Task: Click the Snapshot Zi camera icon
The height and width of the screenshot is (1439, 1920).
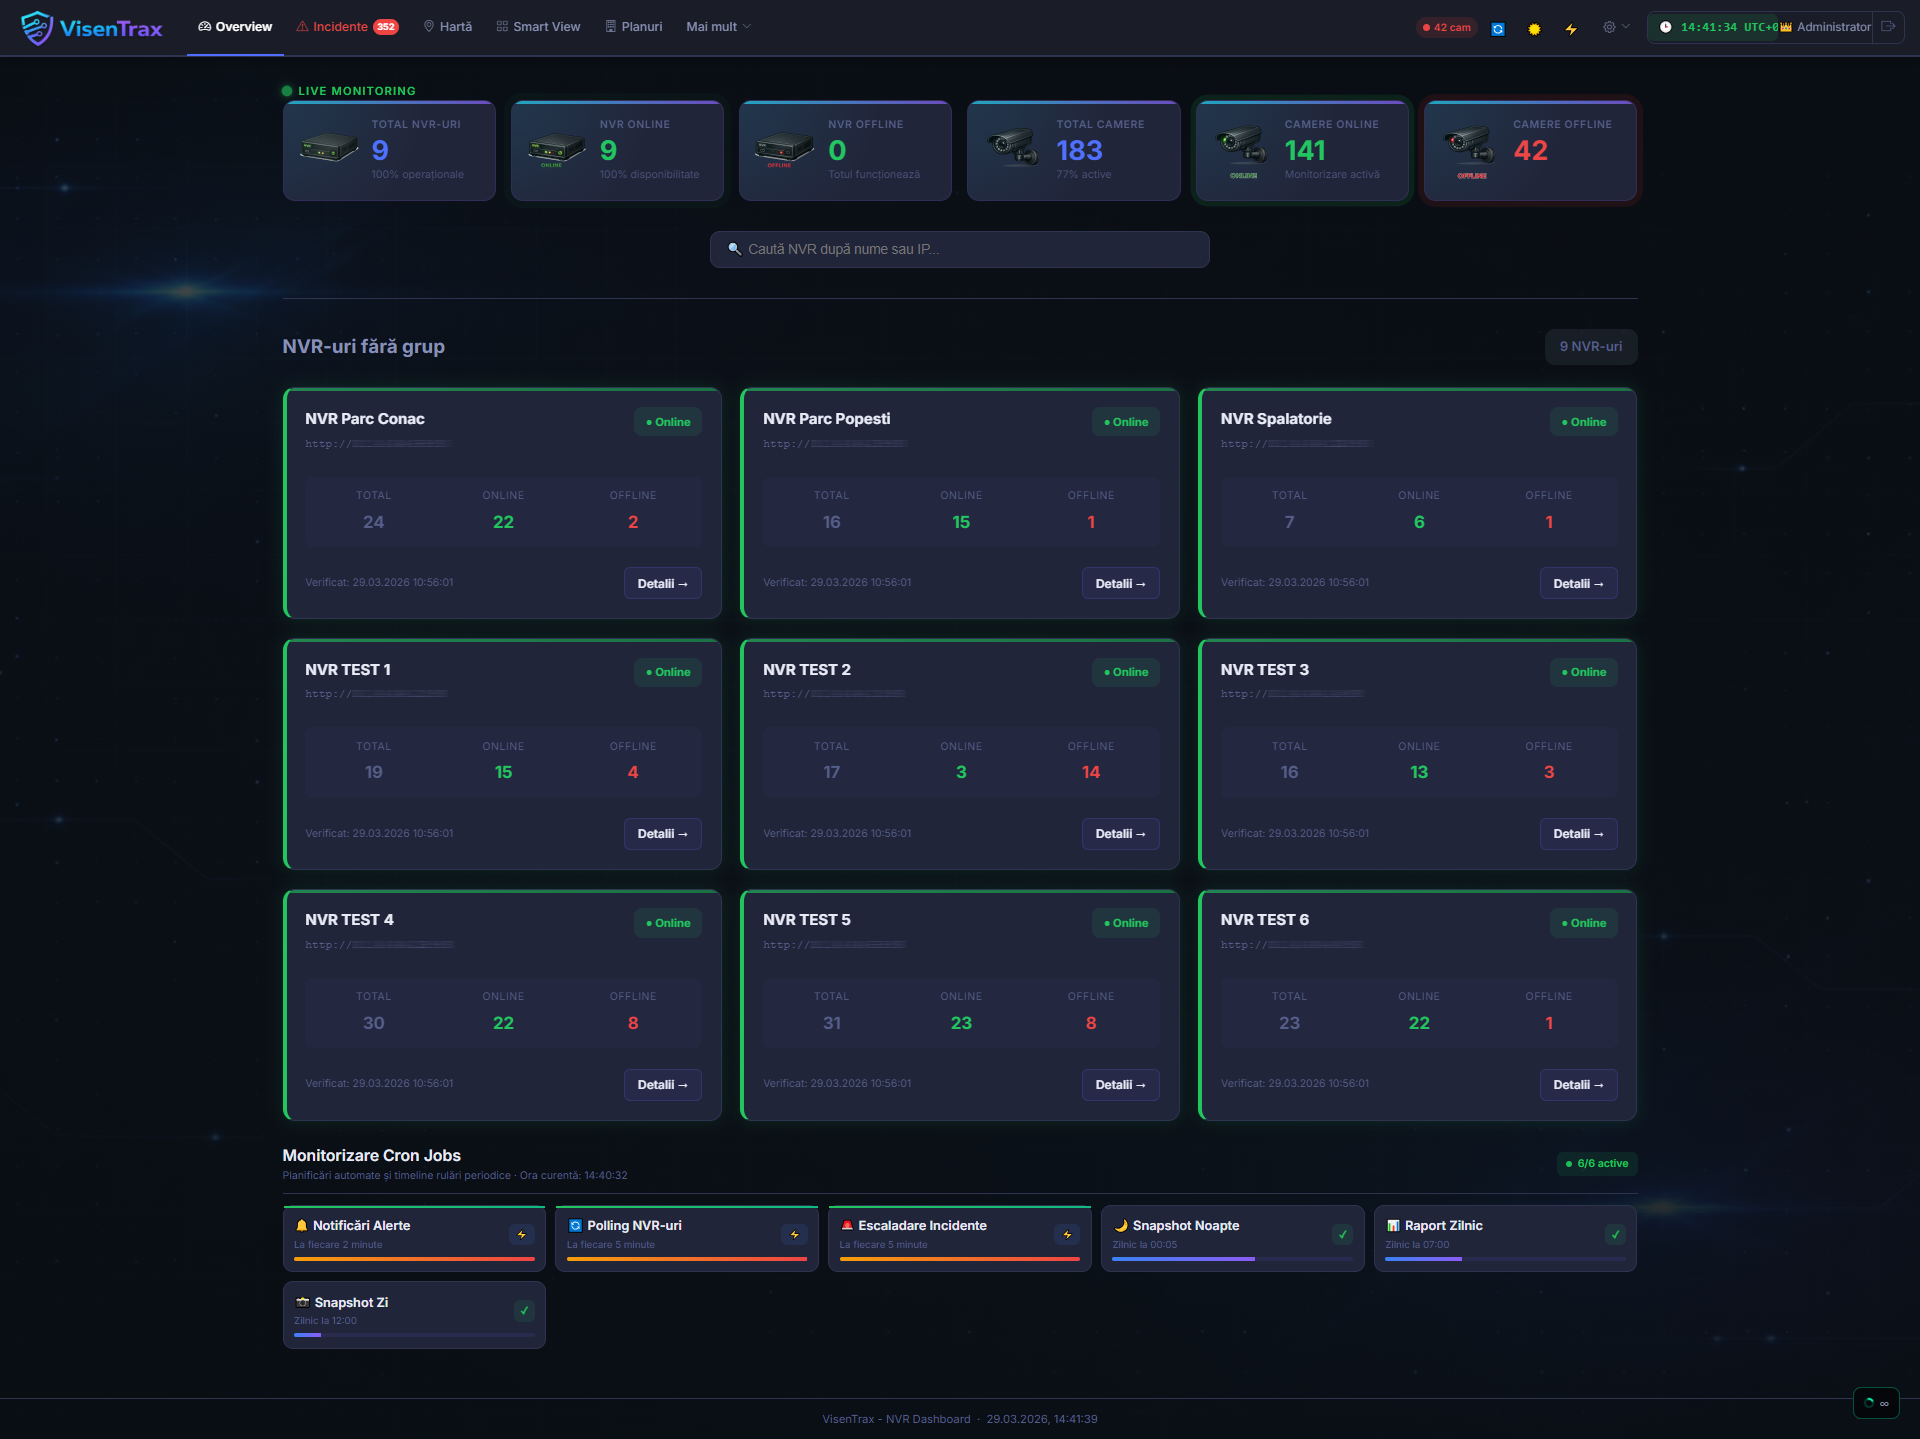Action: point(302,1303)
